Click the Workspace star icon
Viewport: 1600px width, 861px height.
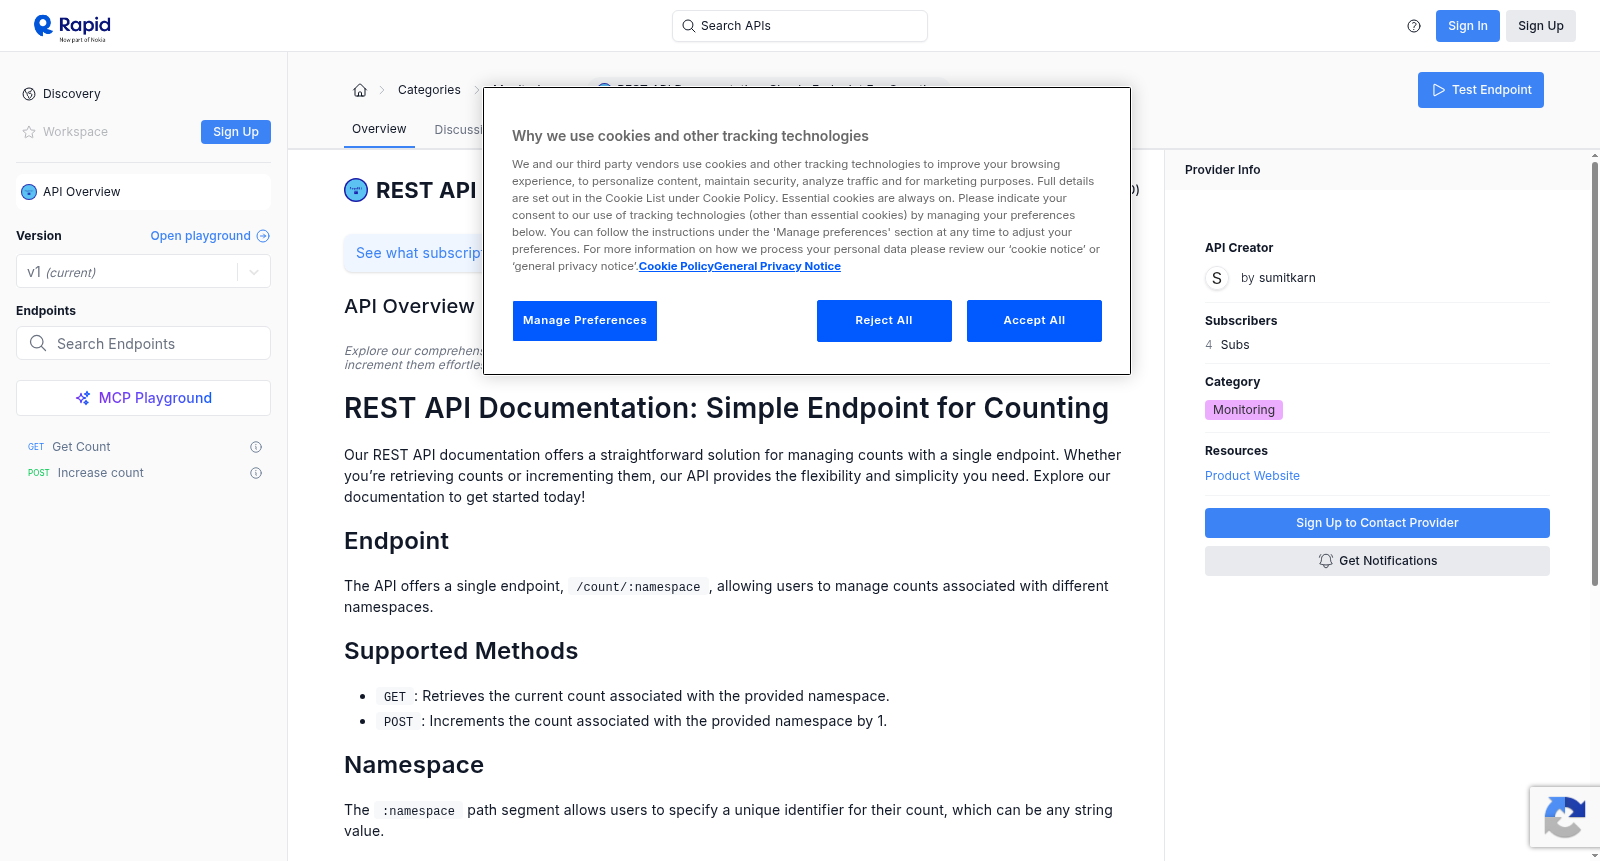click(29, 132)
